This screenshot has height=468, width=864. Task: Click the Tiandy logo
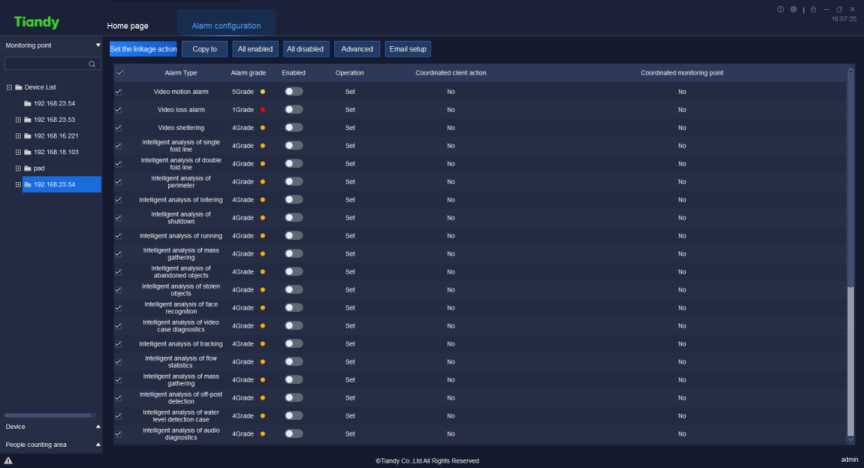pyautogui.click(x=36, y=22)
